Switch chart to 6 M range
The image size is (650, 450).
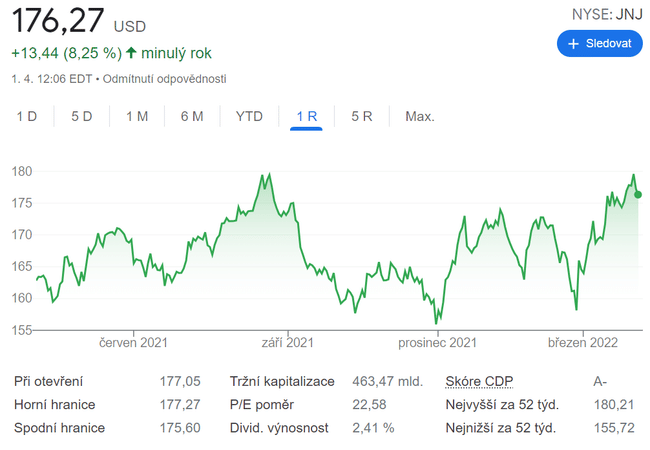point(192,116)
